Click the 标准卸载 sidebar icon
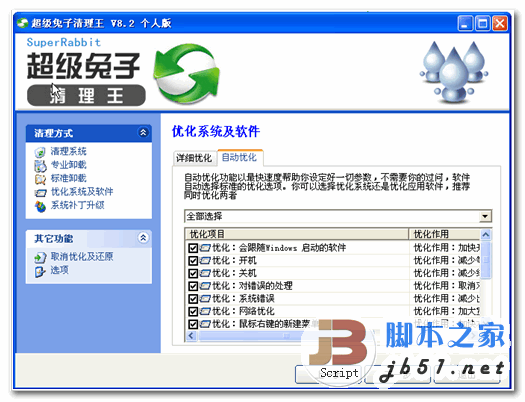The image size is (525, 402). [x=40, y=179]
